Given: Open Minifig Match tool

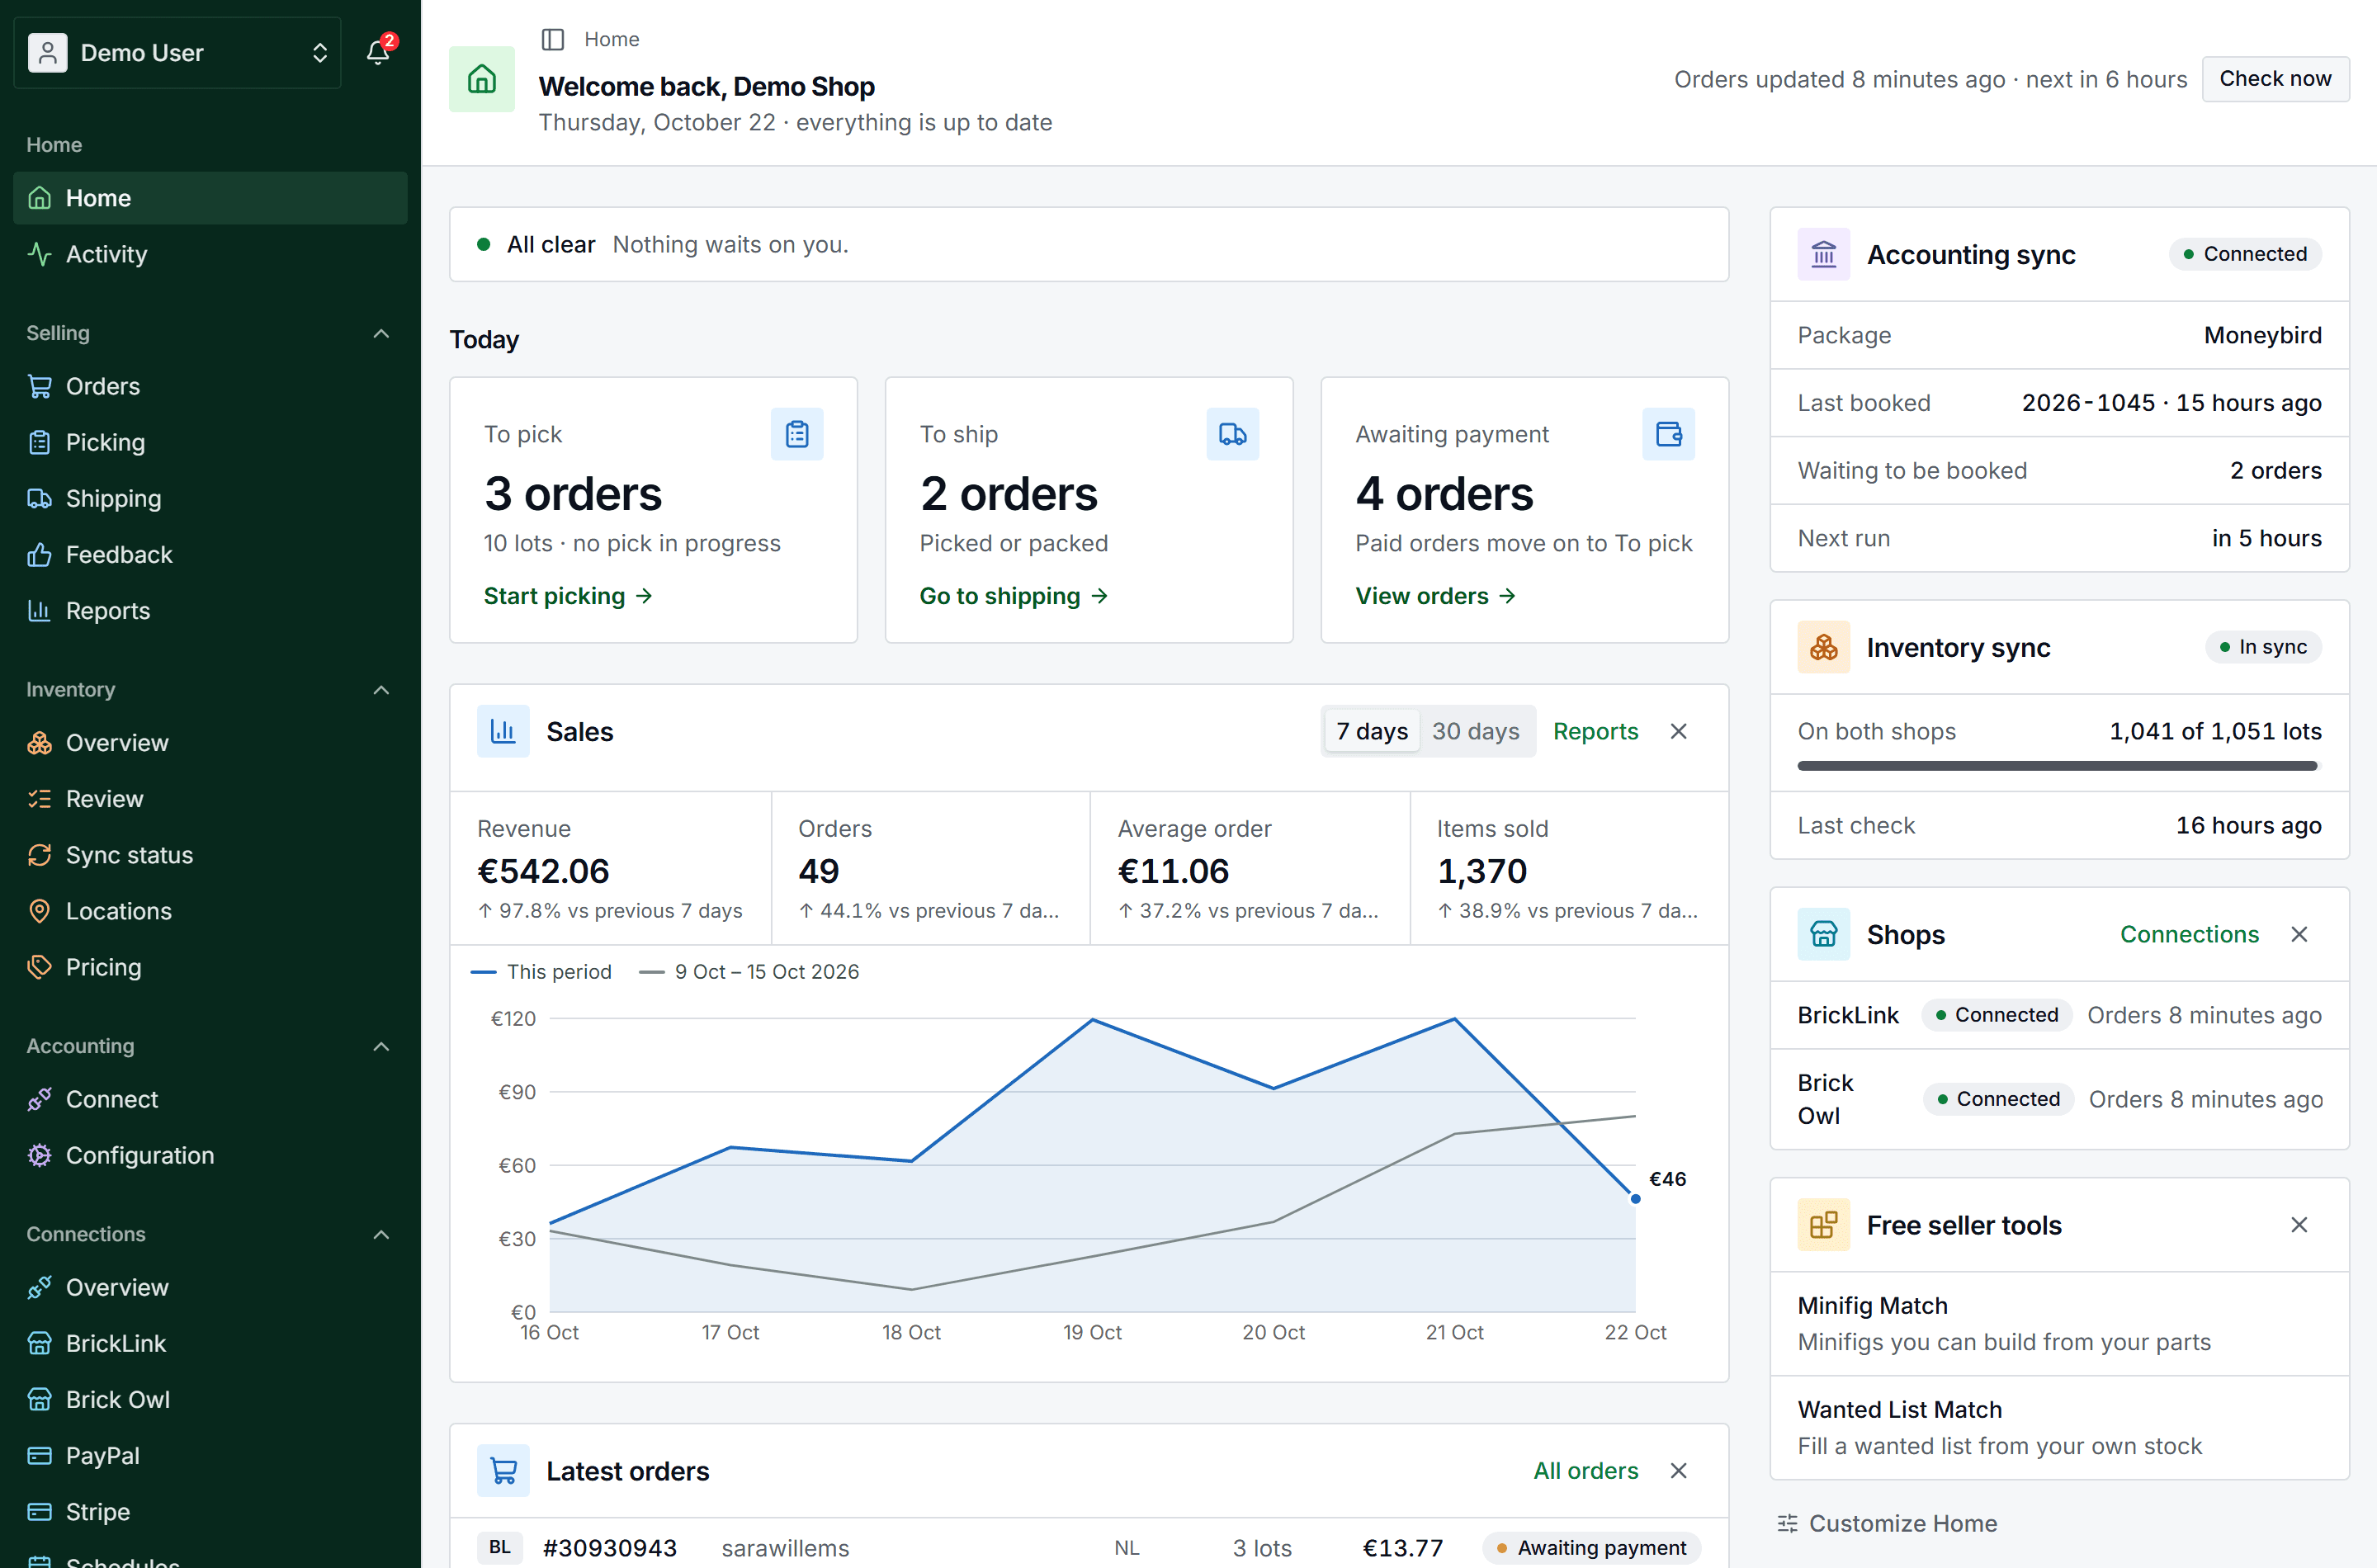Looking at the screenshot, I should 2059,1324.
